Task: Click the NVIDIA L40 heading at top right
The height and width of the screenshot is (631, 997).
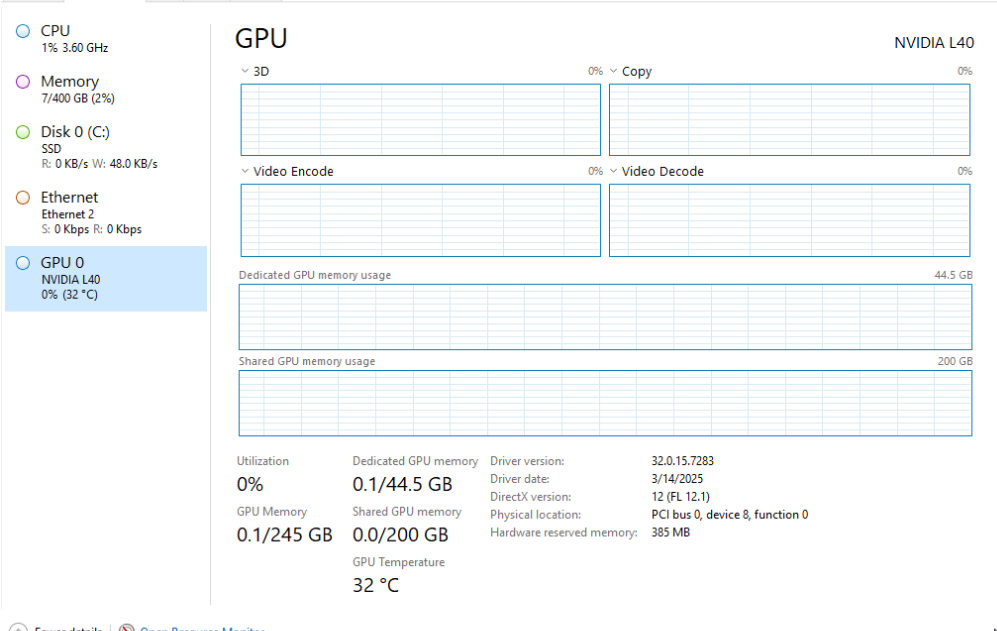Action: tap(933, 43)
